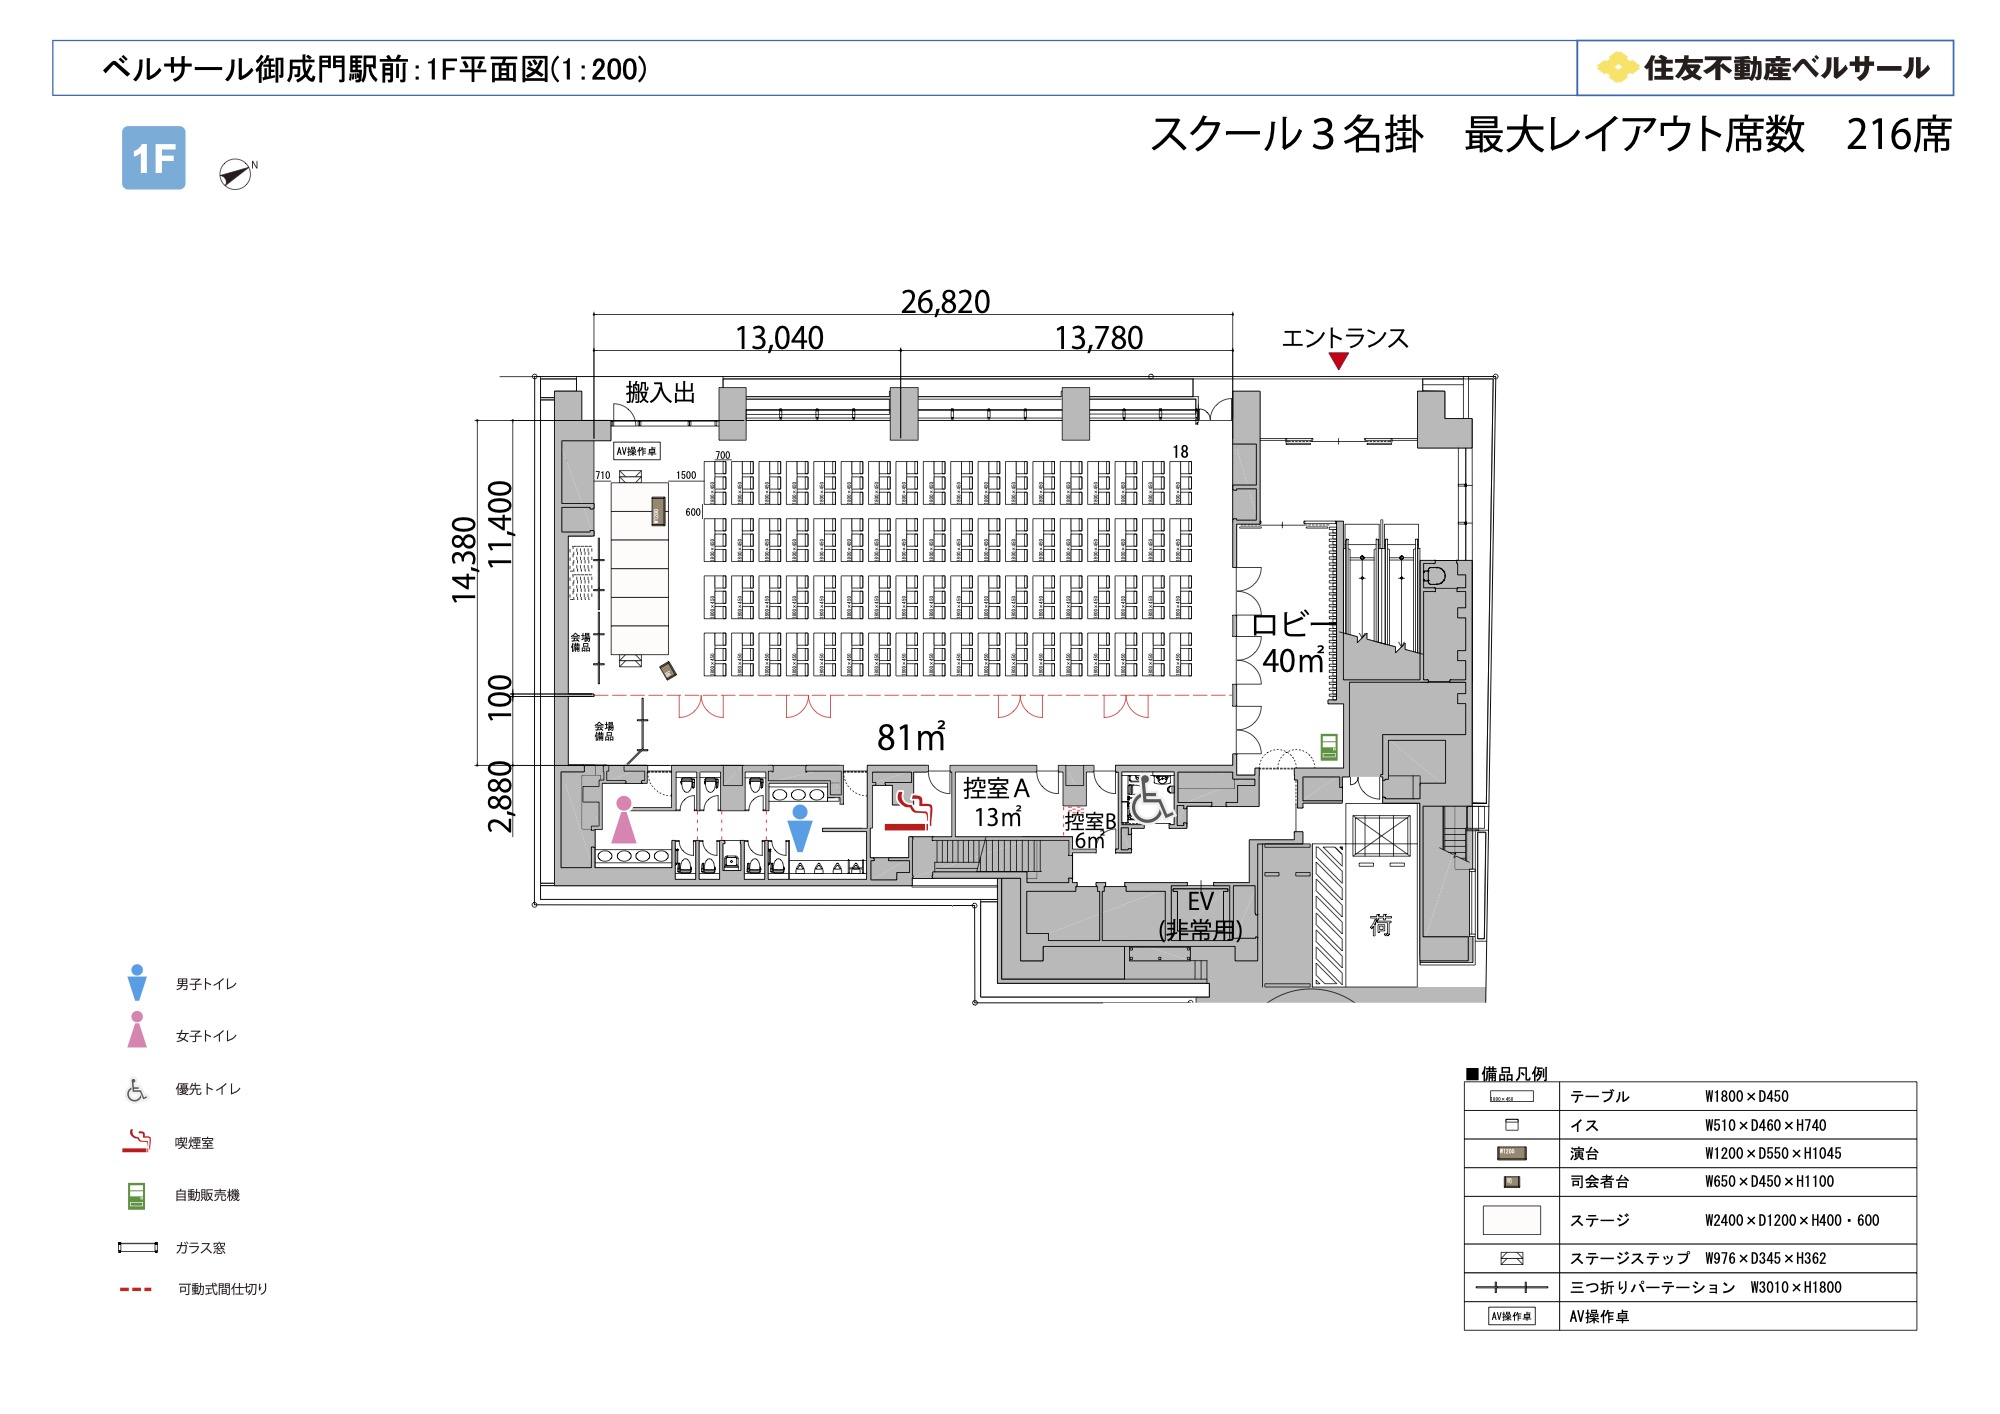Click the wheelchair icon on the floor plan
Screen dimensions: 2000x1414
1151,800
